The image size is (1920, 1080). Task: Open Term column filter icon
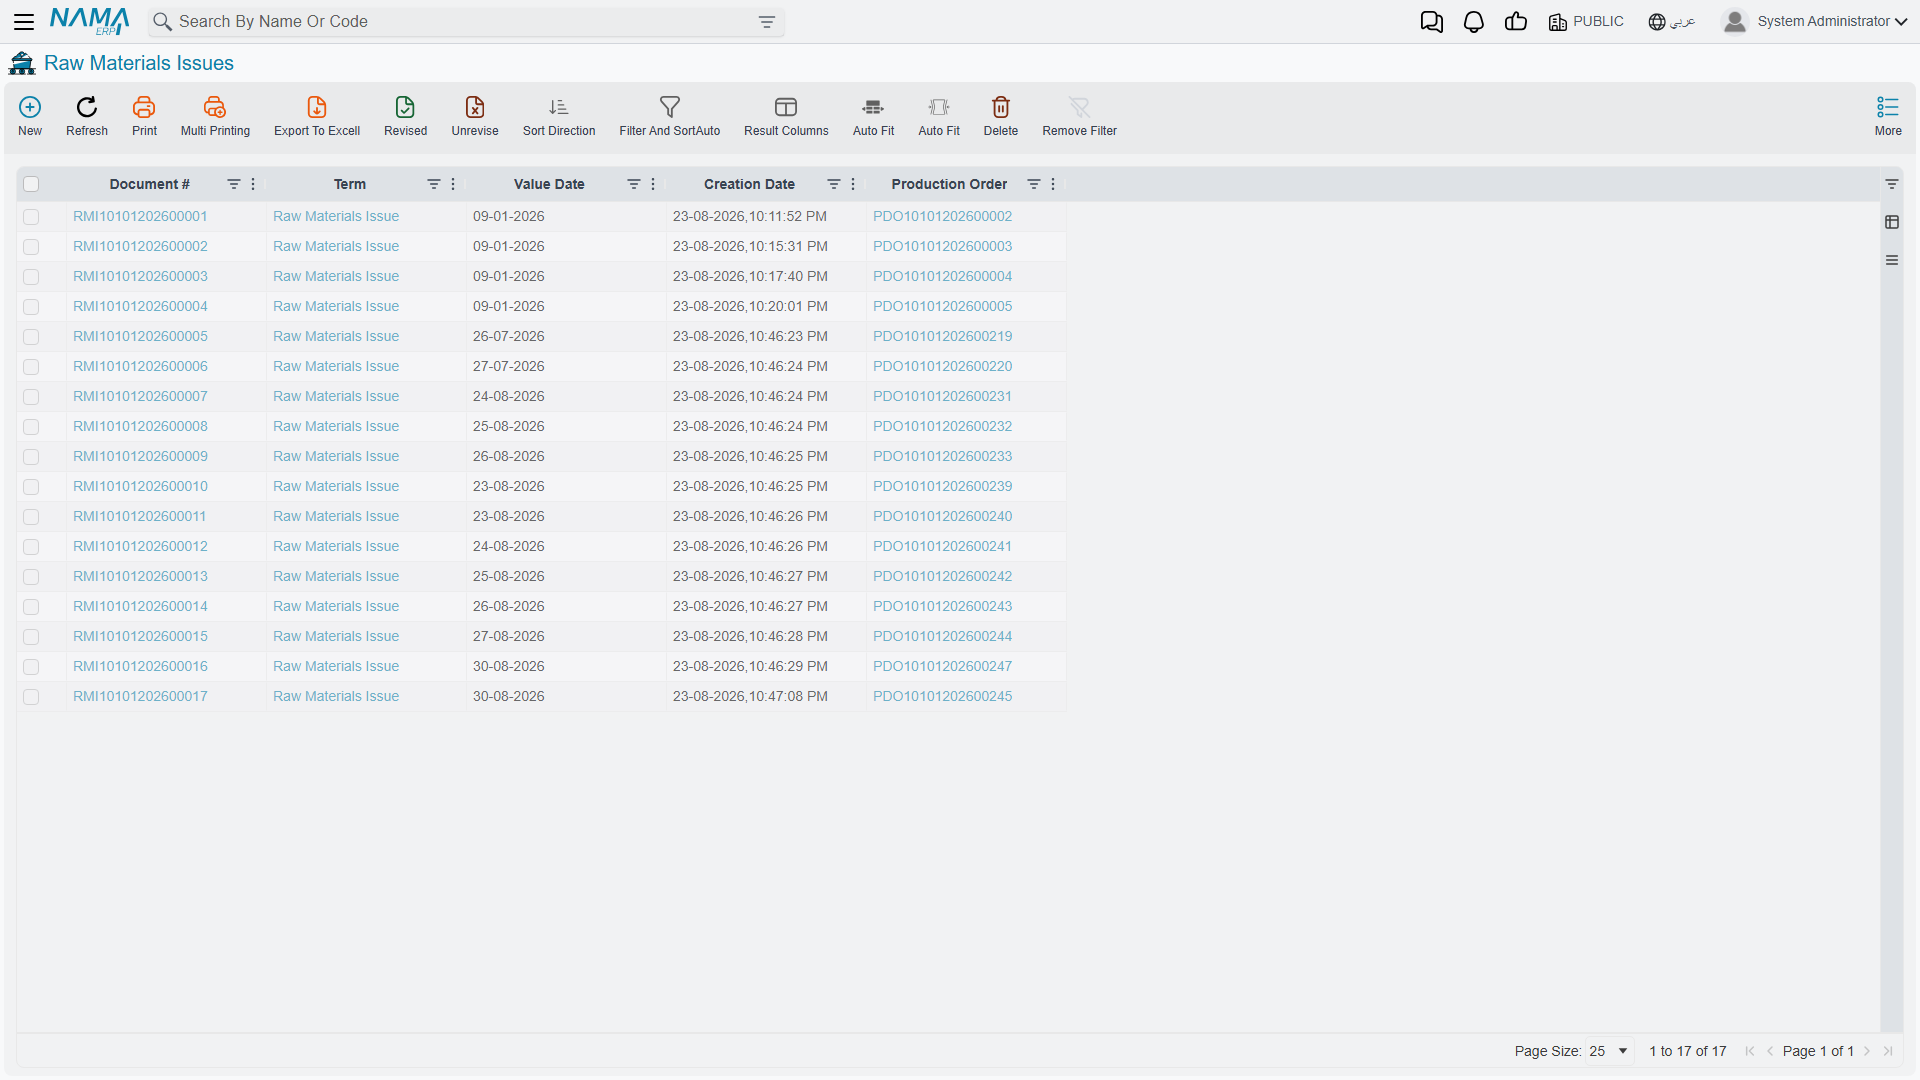(434, 184)
